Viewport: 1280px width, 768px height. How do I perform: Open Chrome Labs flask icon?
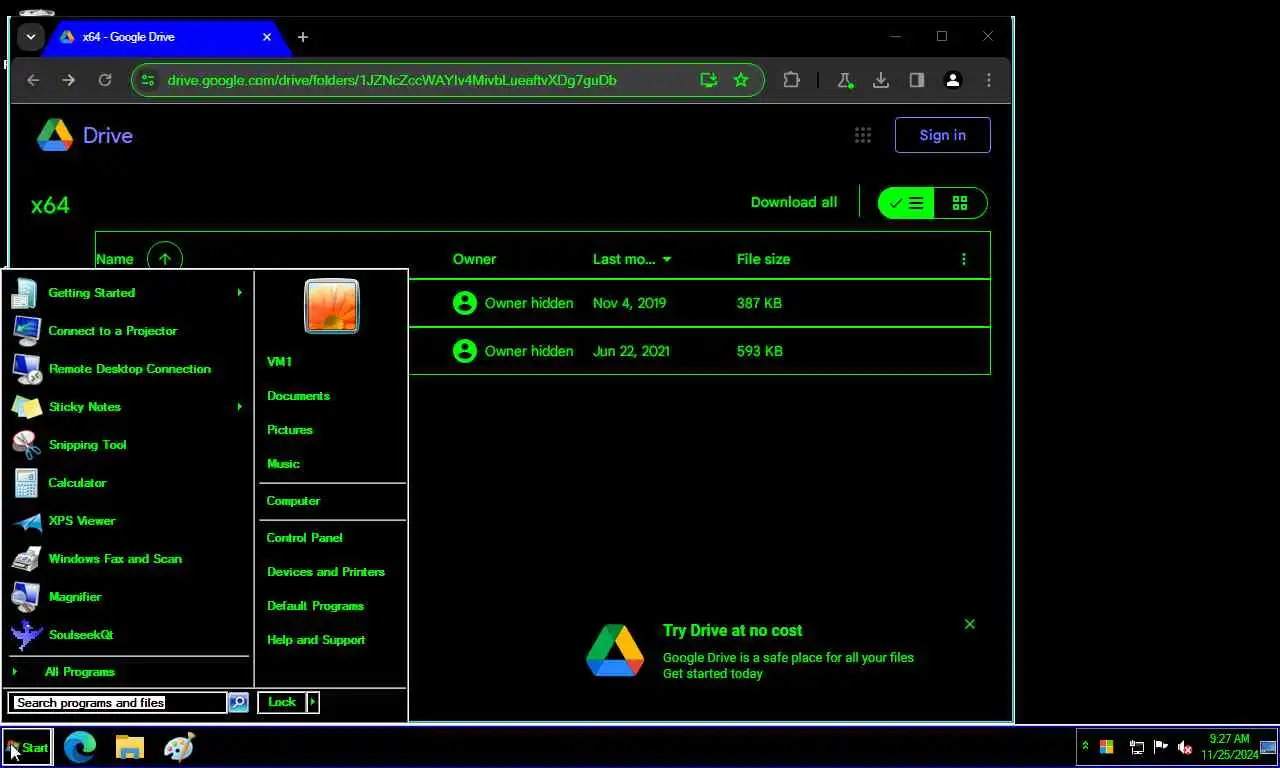(844, 80)
